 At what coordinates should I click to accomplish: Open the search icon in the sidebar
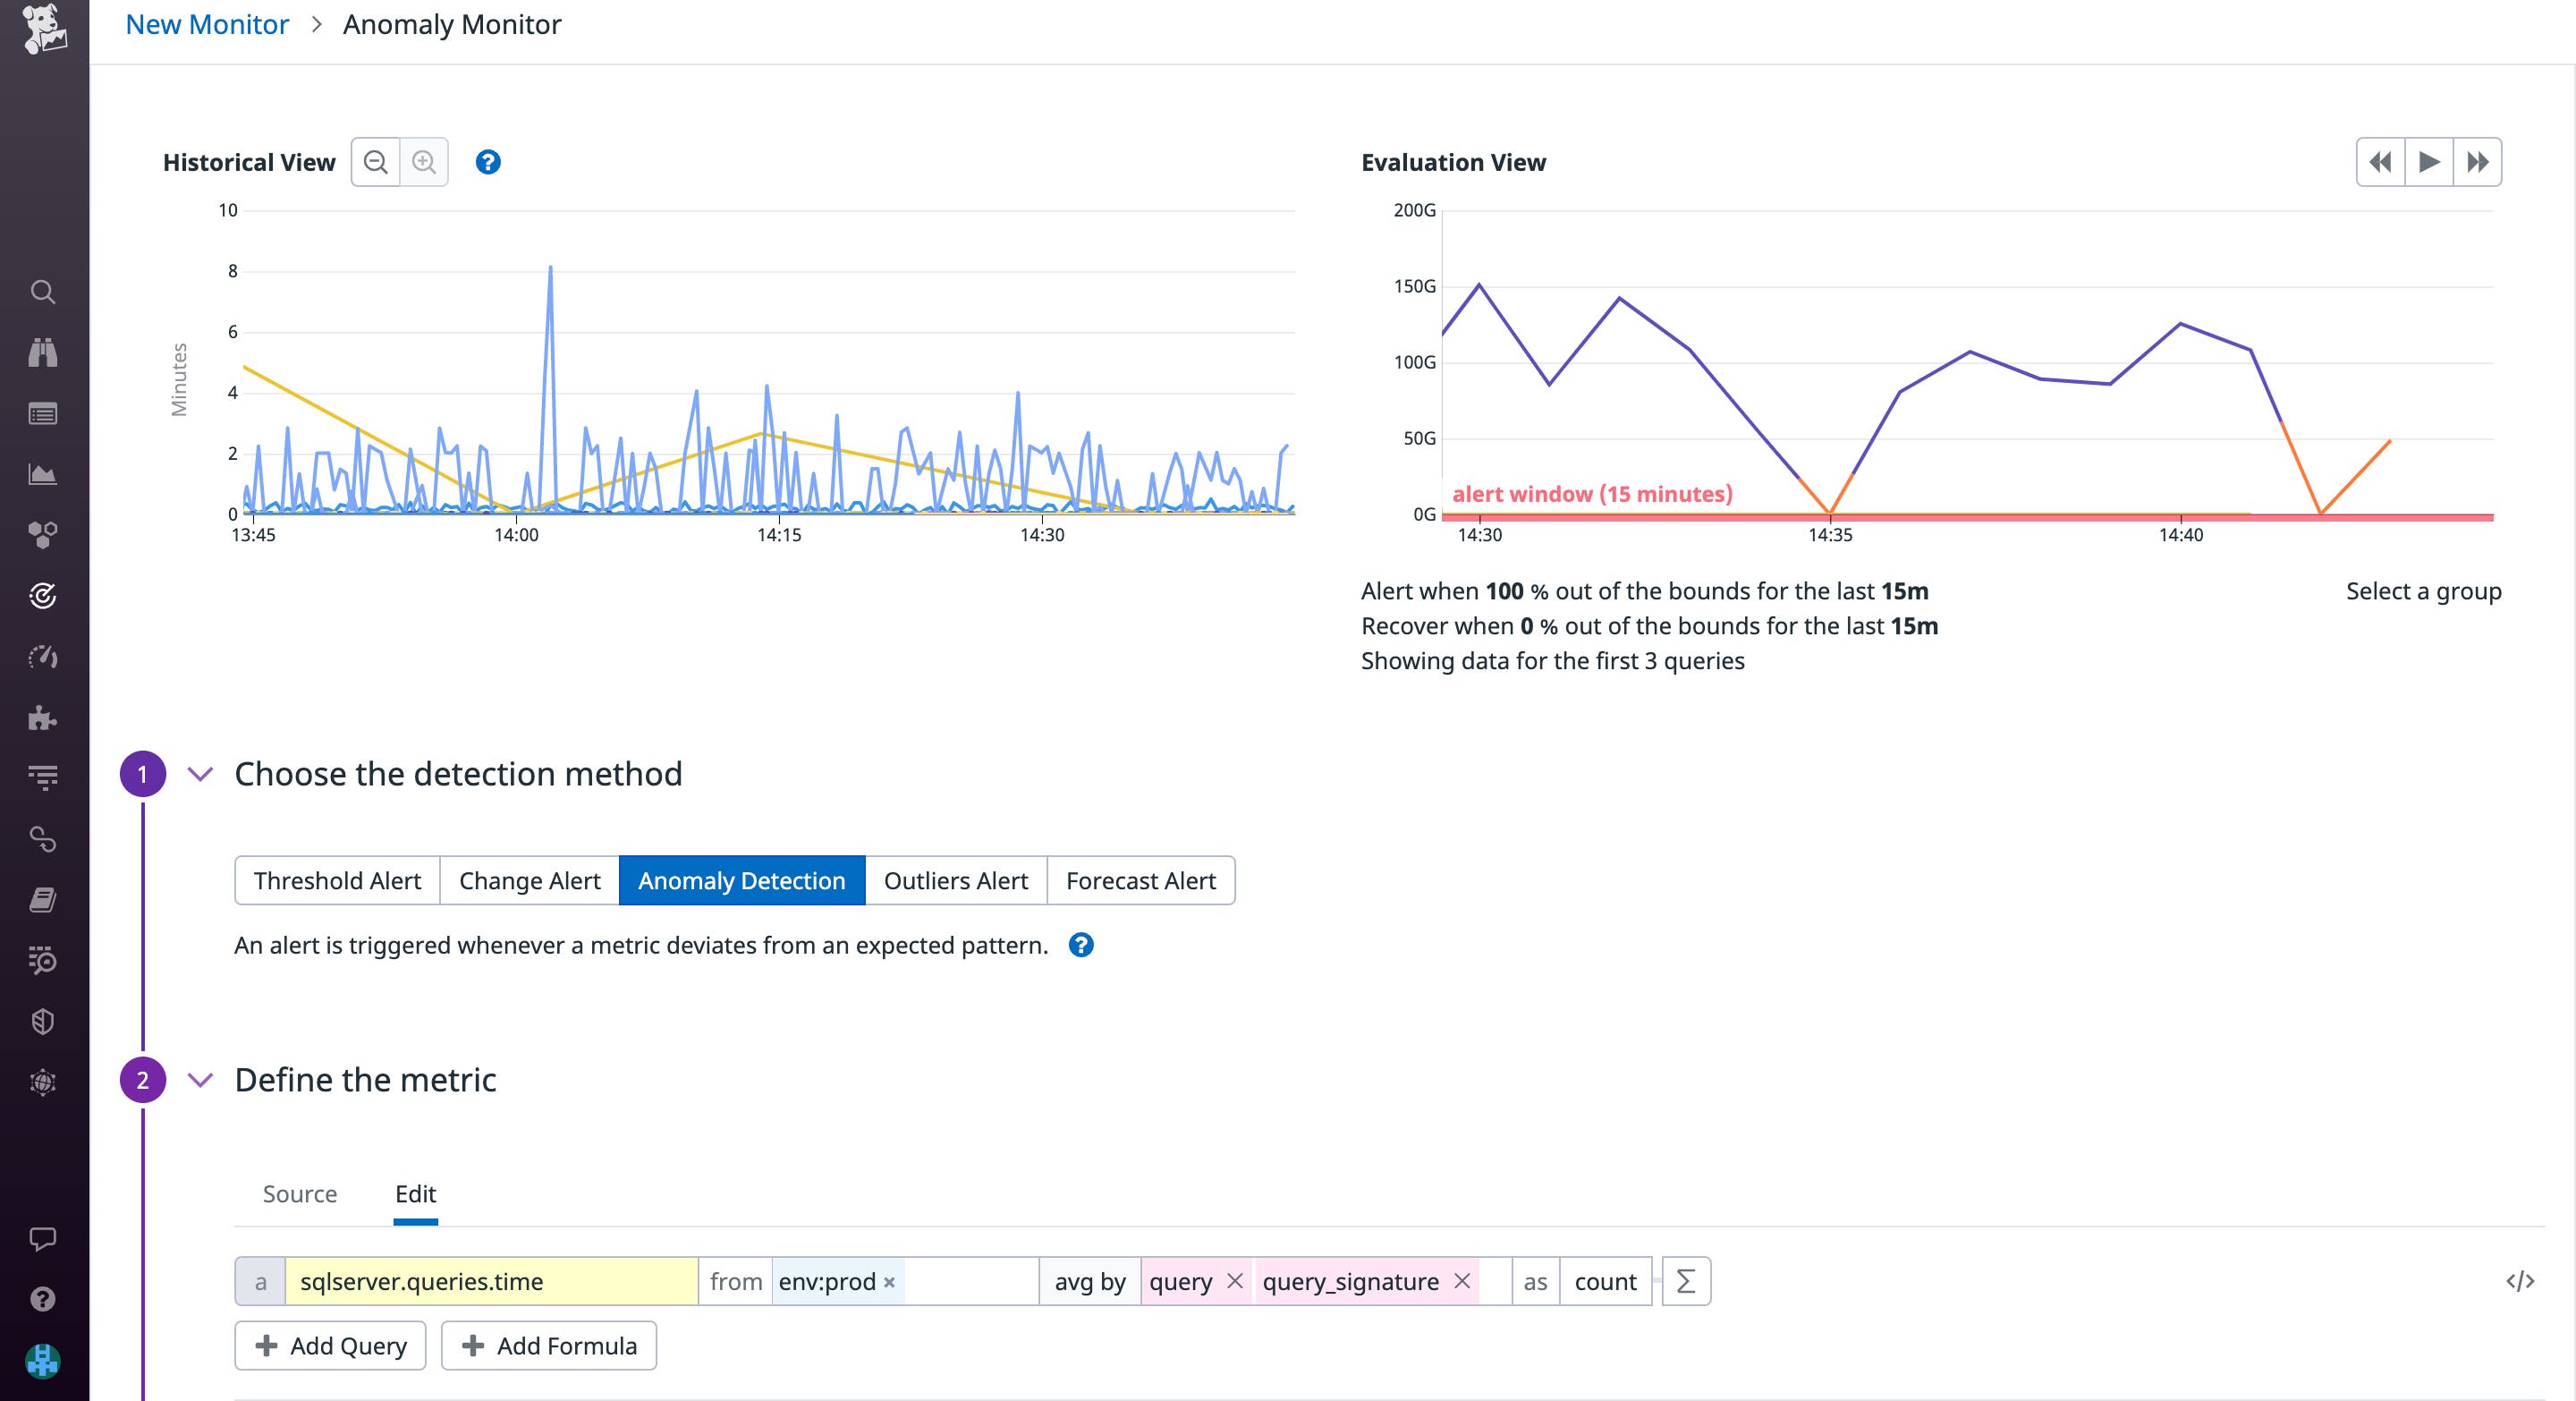[44, 292]
